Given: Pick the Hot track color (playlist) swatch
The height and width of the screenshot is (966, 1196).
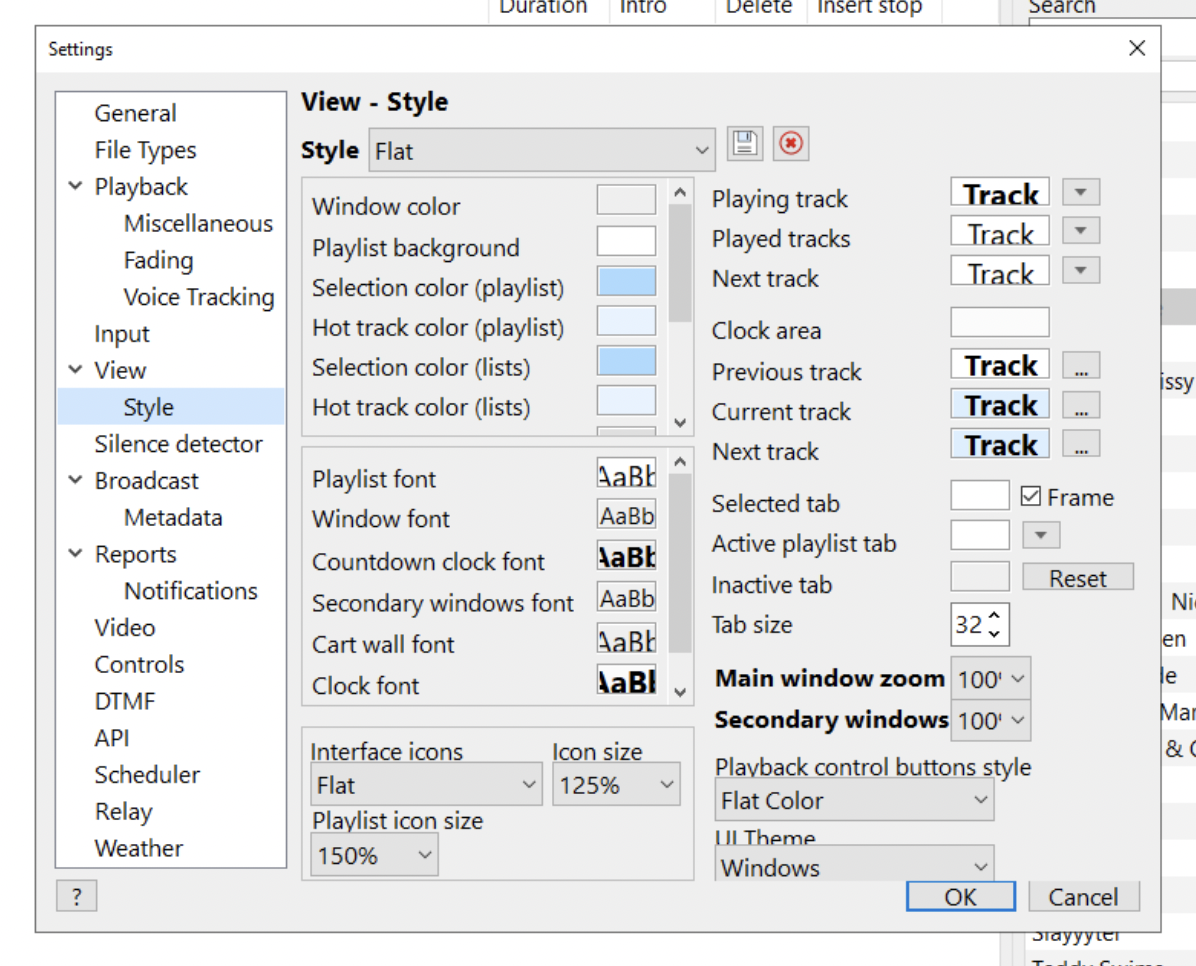Looking at the screenshot, I should (x=626, y=320).
